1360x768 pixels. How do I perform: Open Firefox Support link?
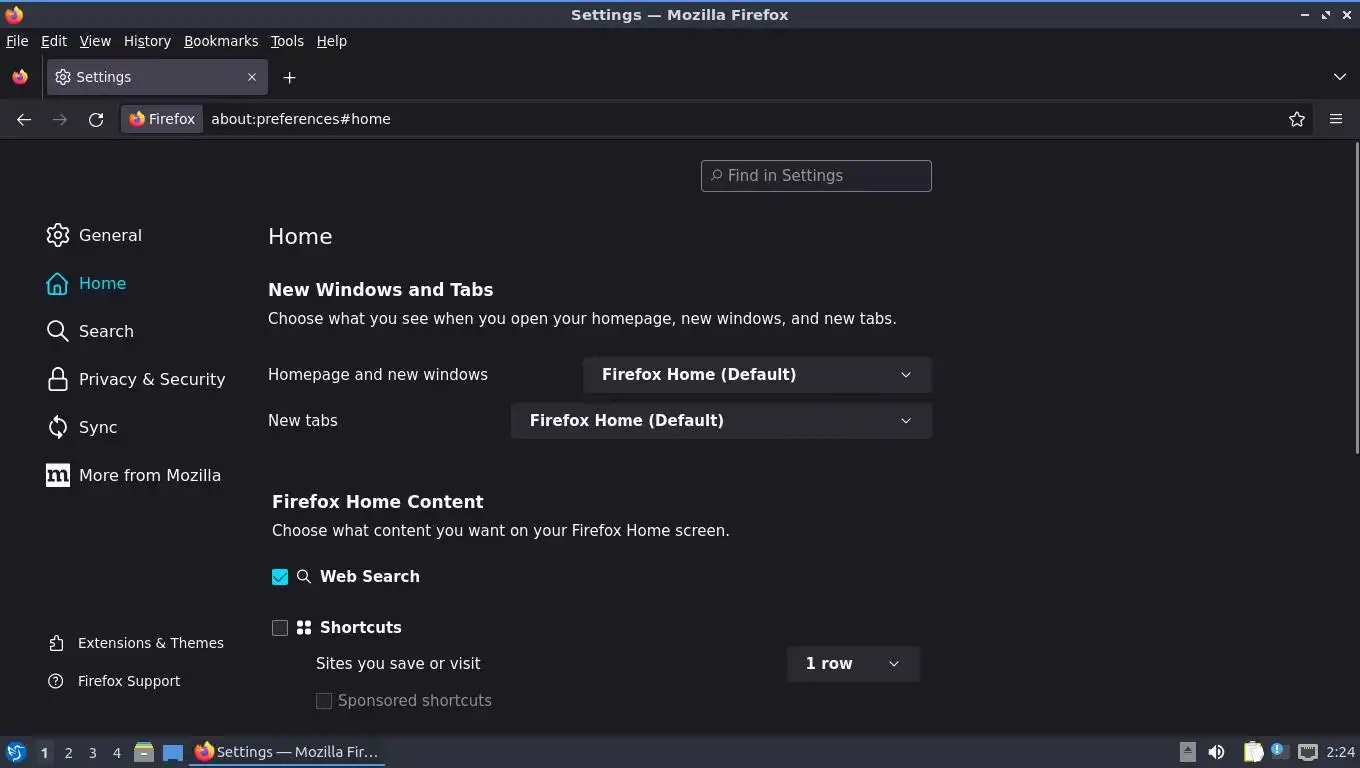pos(114,681)
